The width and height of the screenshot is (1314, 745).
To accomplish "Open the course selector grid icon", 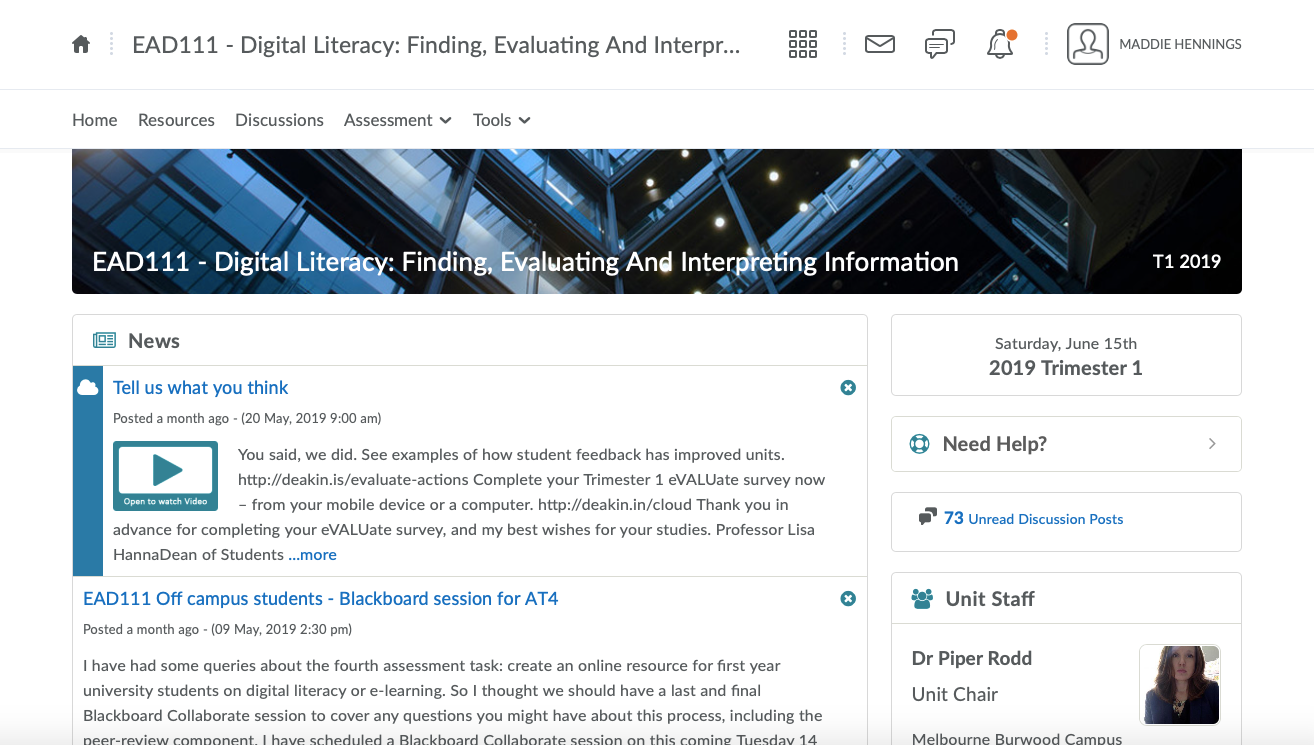I will (803, 44).
